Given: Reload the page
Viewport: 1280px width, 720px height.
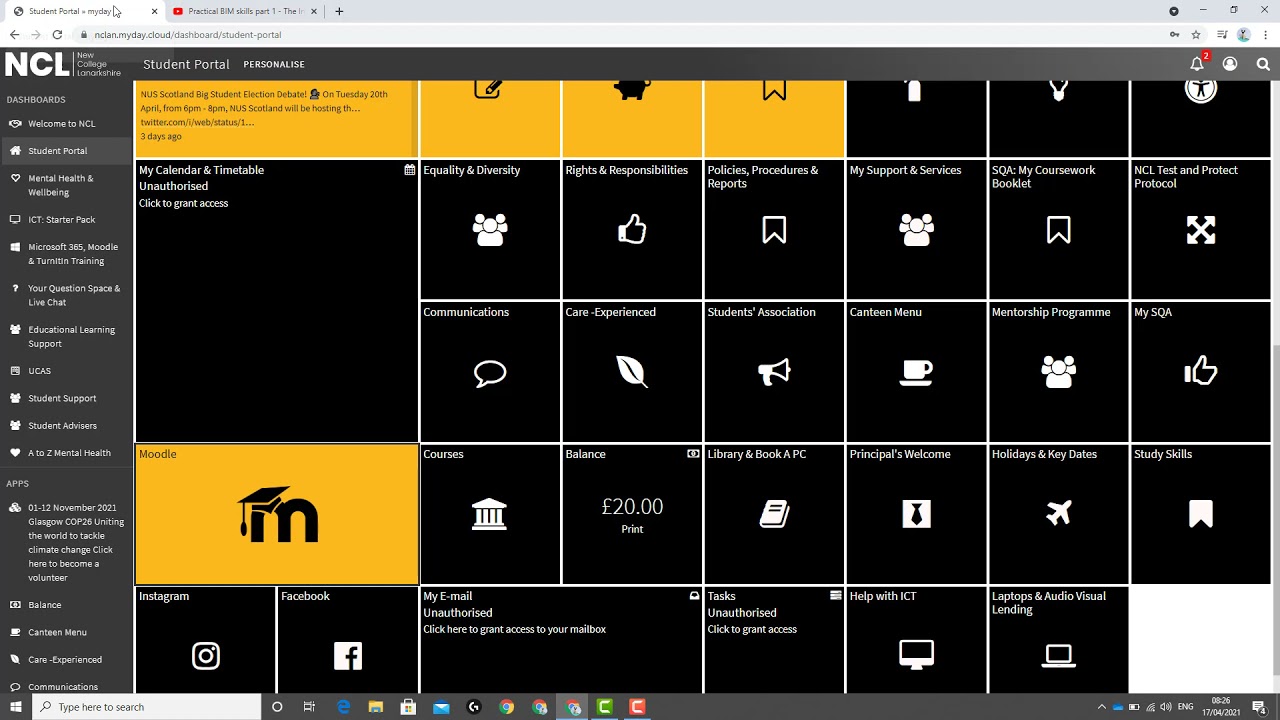Looking at the screenshot, I should 57,35.
